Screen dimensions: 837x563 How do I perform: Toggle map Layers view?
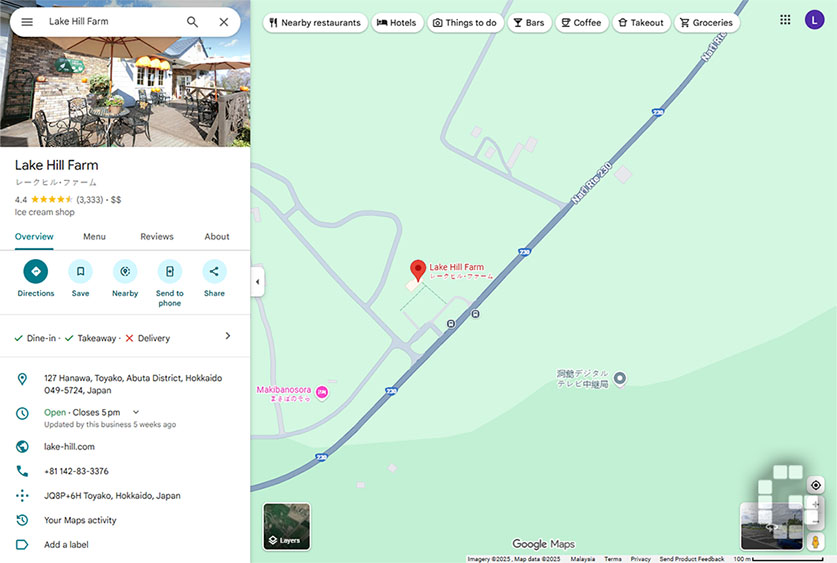coord(286,527)
